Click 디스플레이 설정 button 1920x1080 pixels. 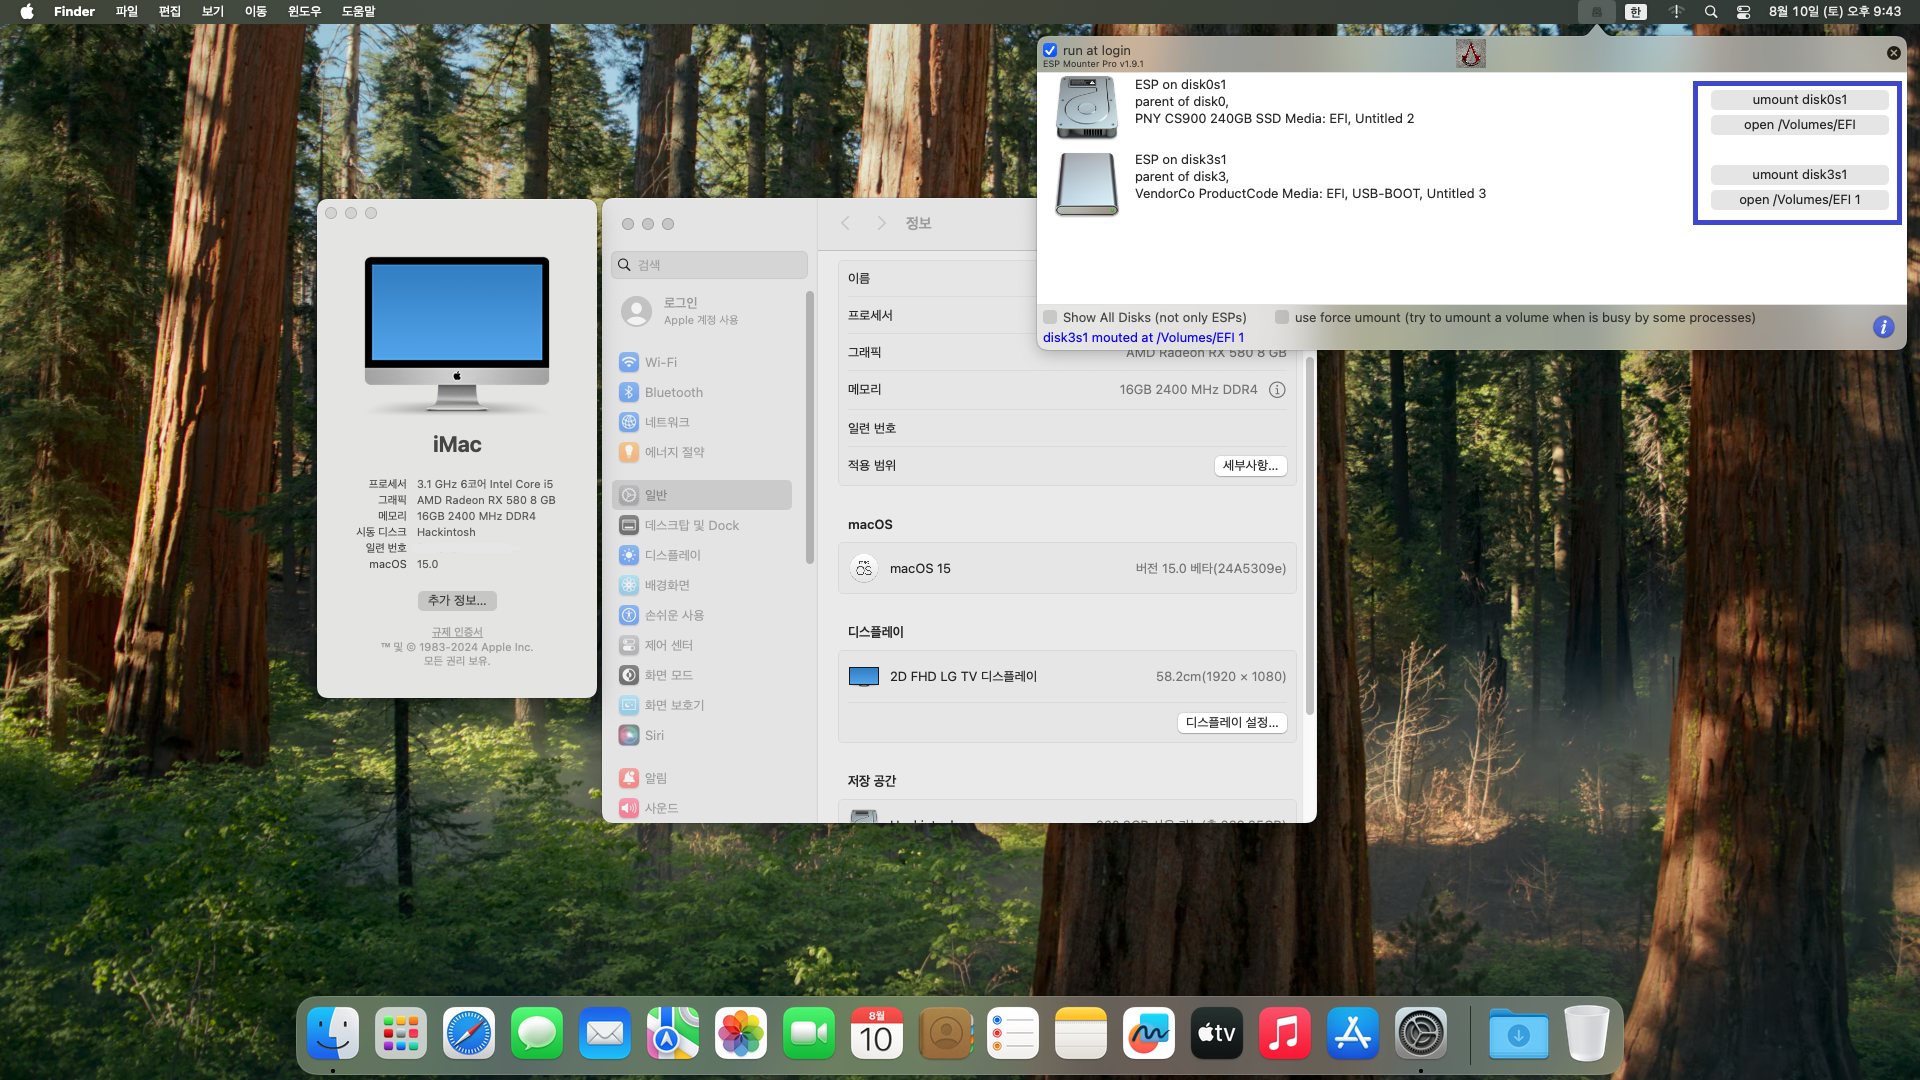coord(1232,722)
